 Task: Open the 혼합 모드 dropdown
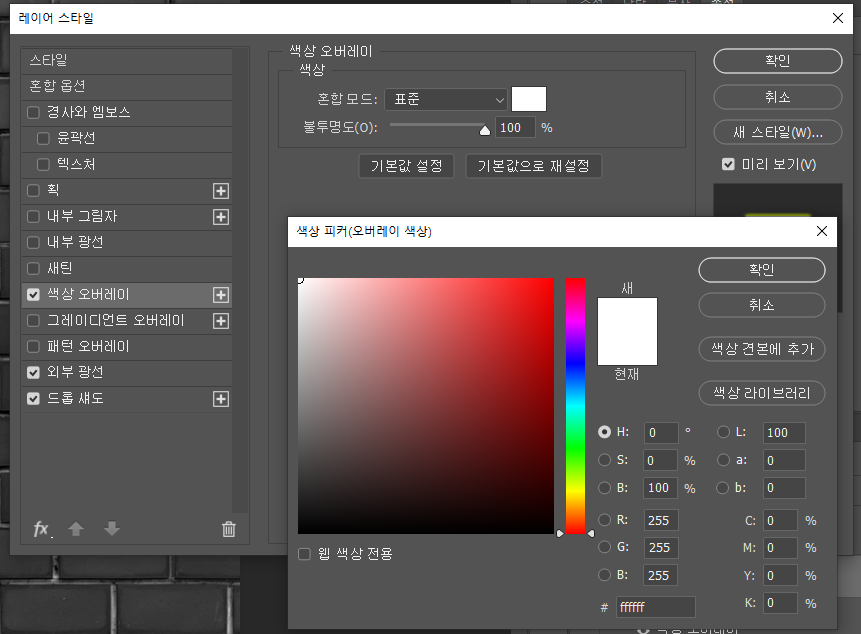click(x=445, y=99)
